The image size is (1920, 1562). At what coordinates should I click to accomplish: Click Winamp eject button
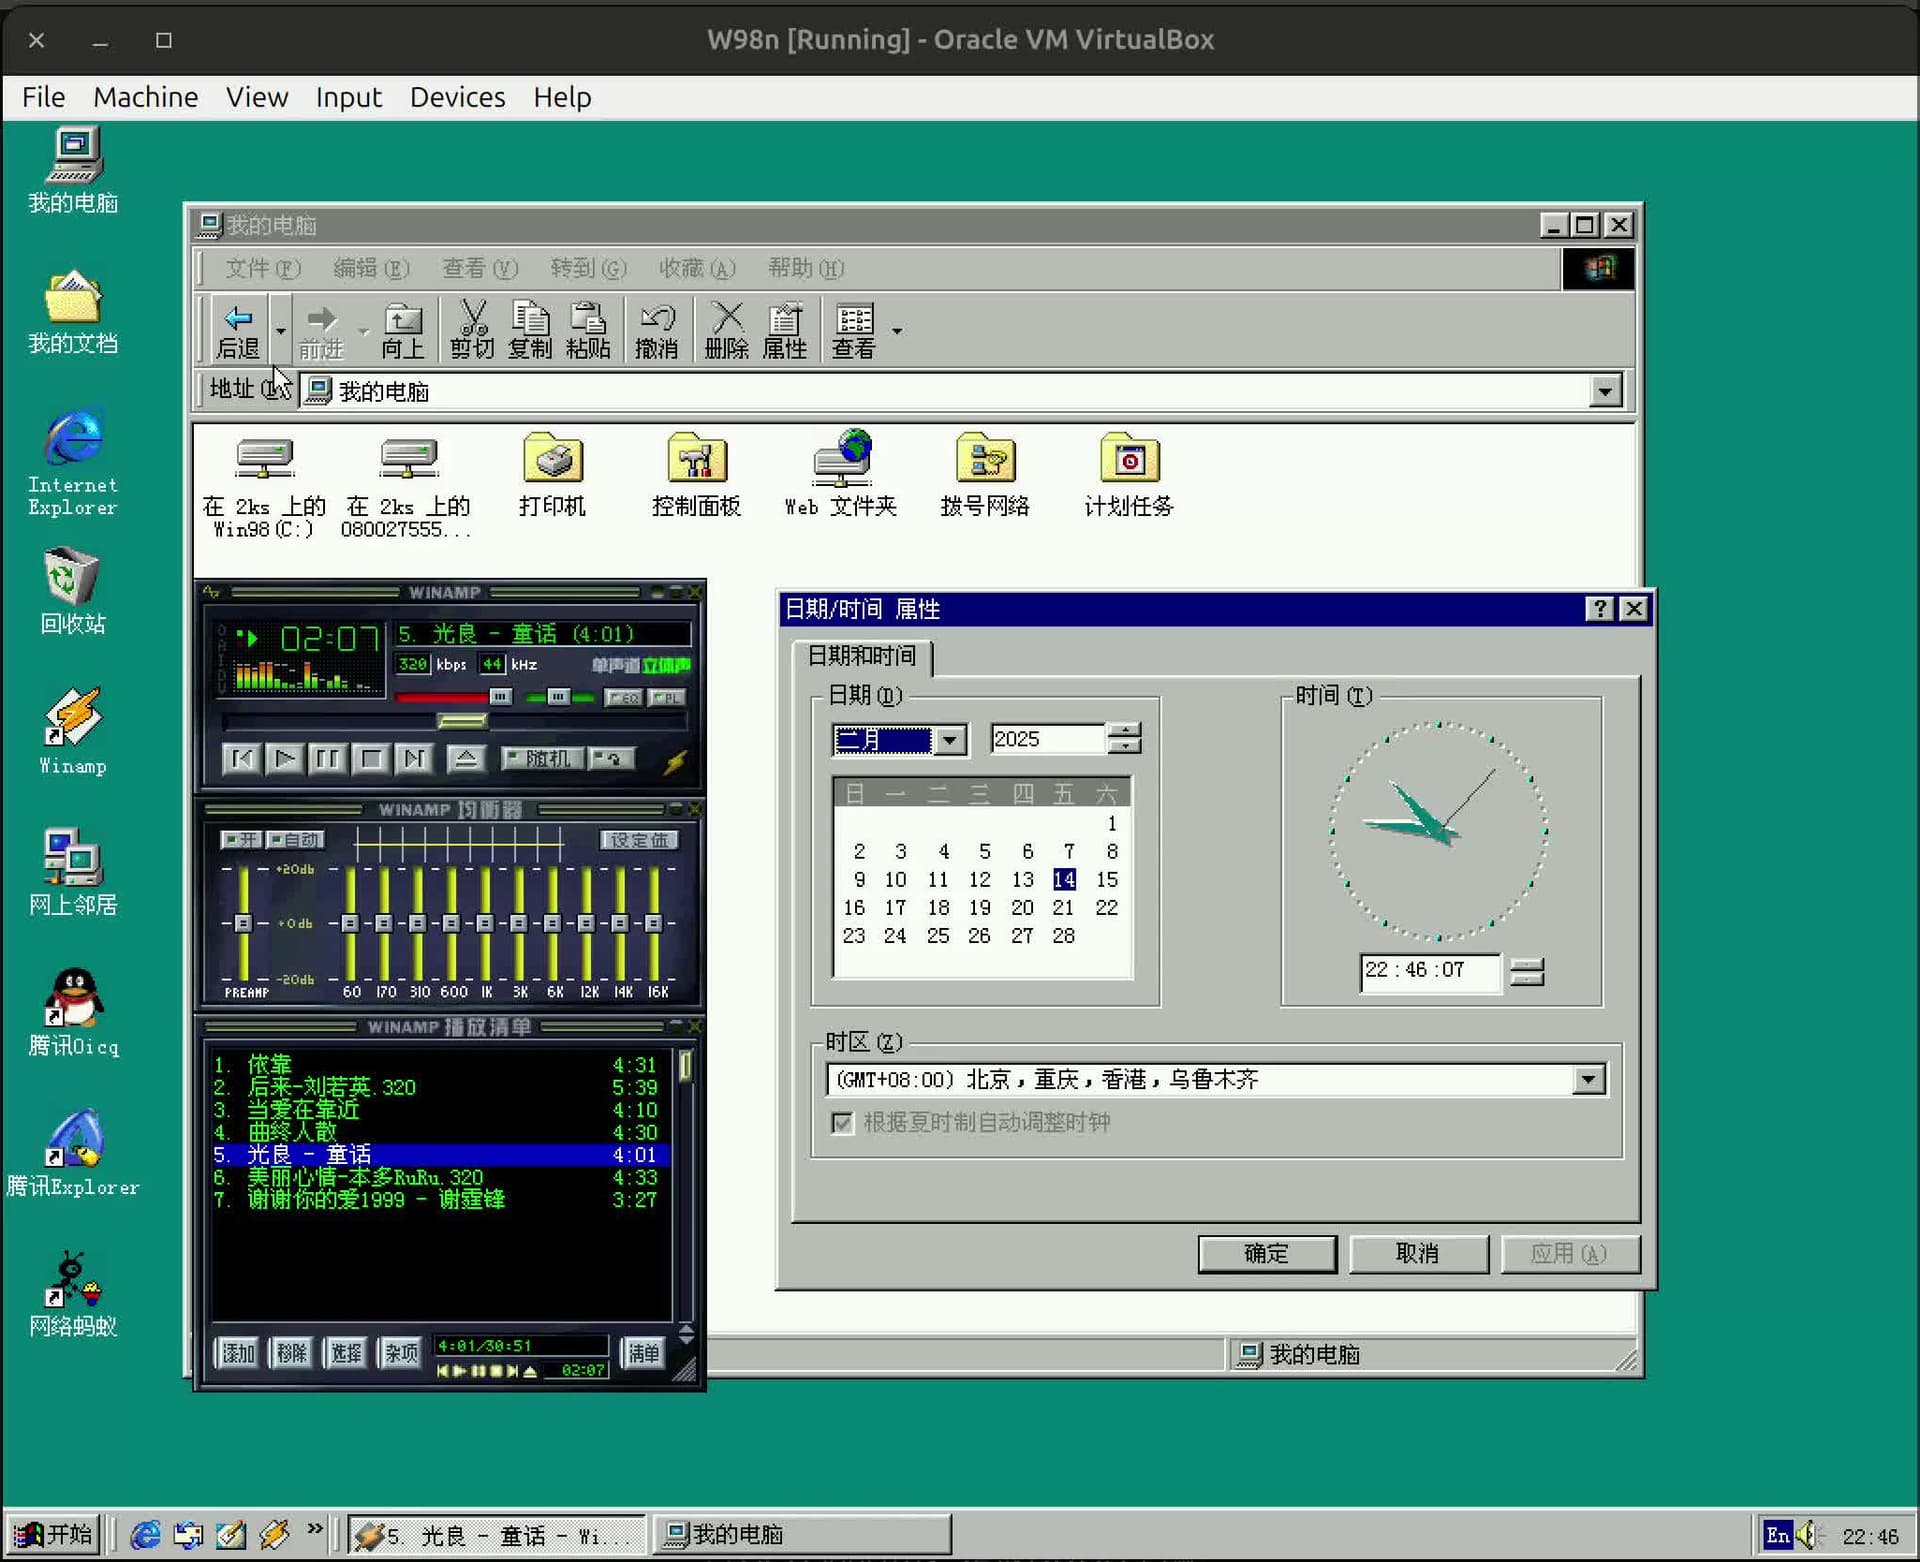(466, 759)
